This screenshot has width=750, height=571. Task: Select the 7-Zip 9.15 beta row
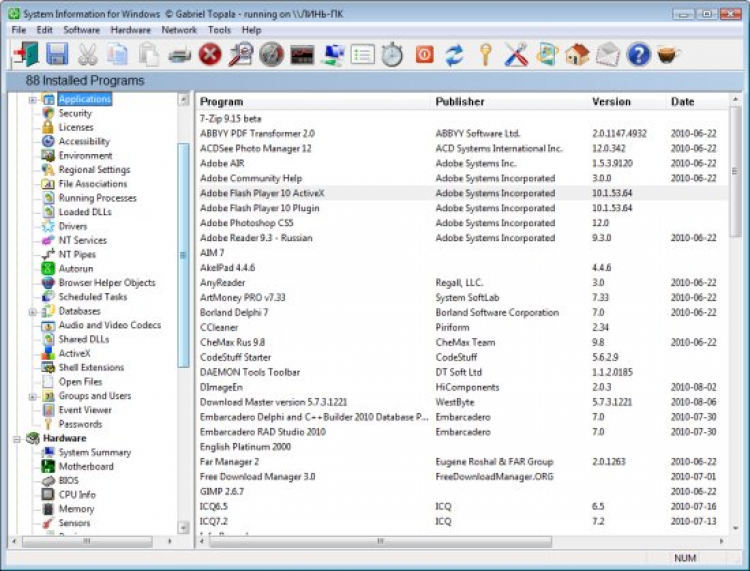(x=462, y=119)
